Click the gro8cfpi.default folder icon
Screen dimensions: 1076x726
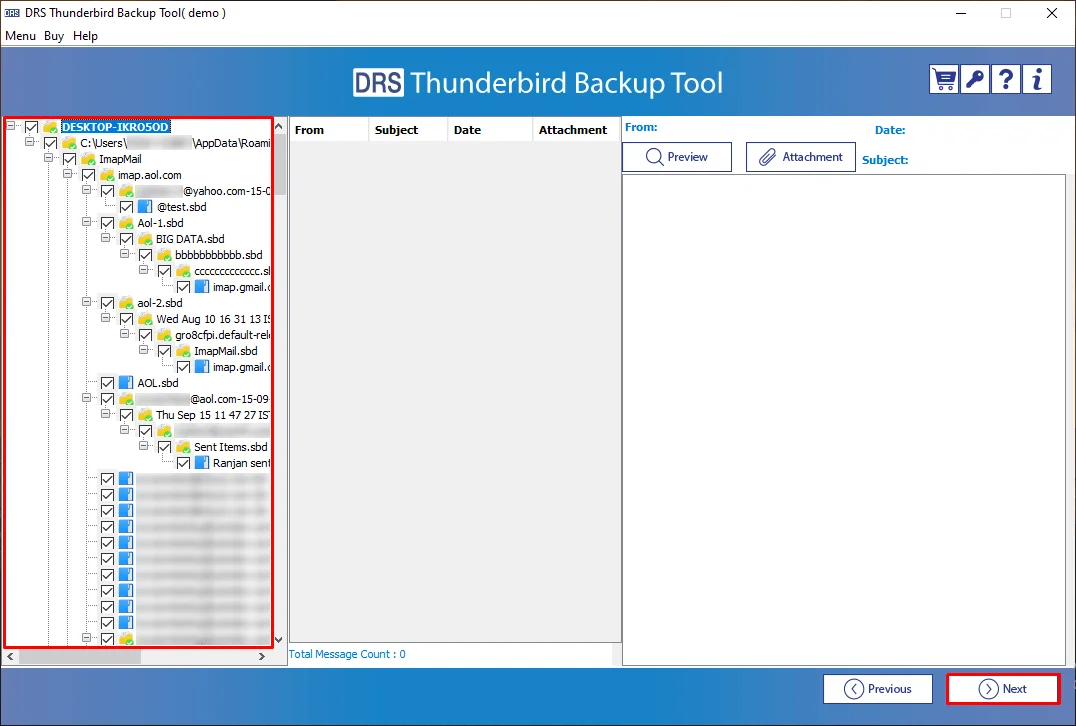(164, 336)
